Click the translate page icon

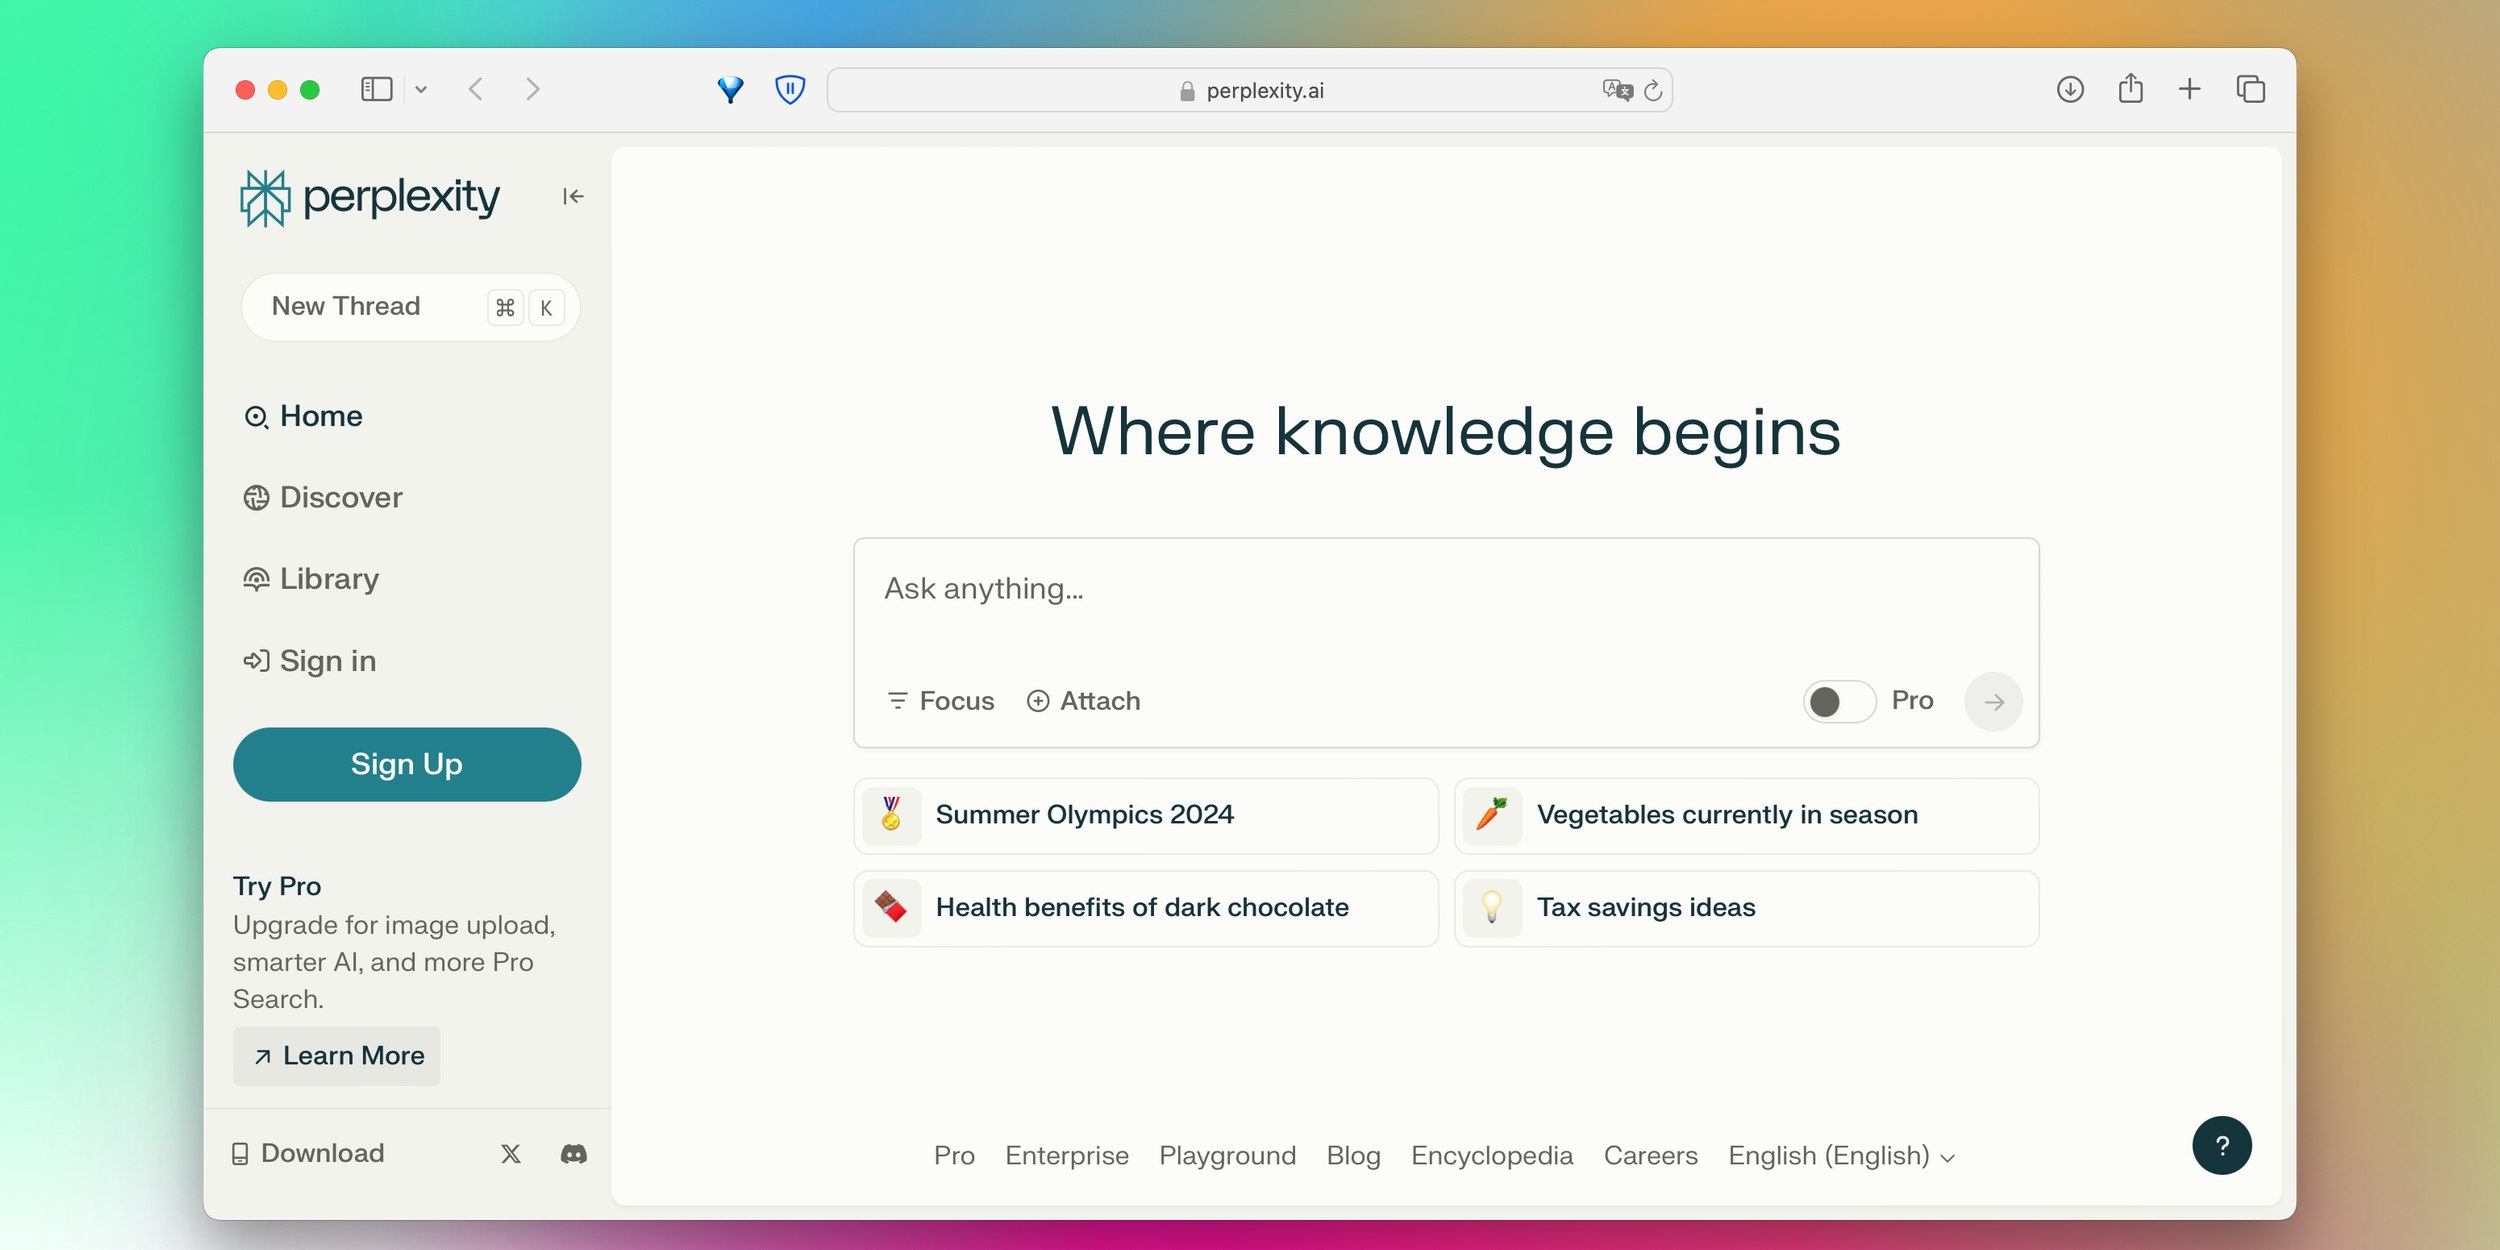point(1616,90)
